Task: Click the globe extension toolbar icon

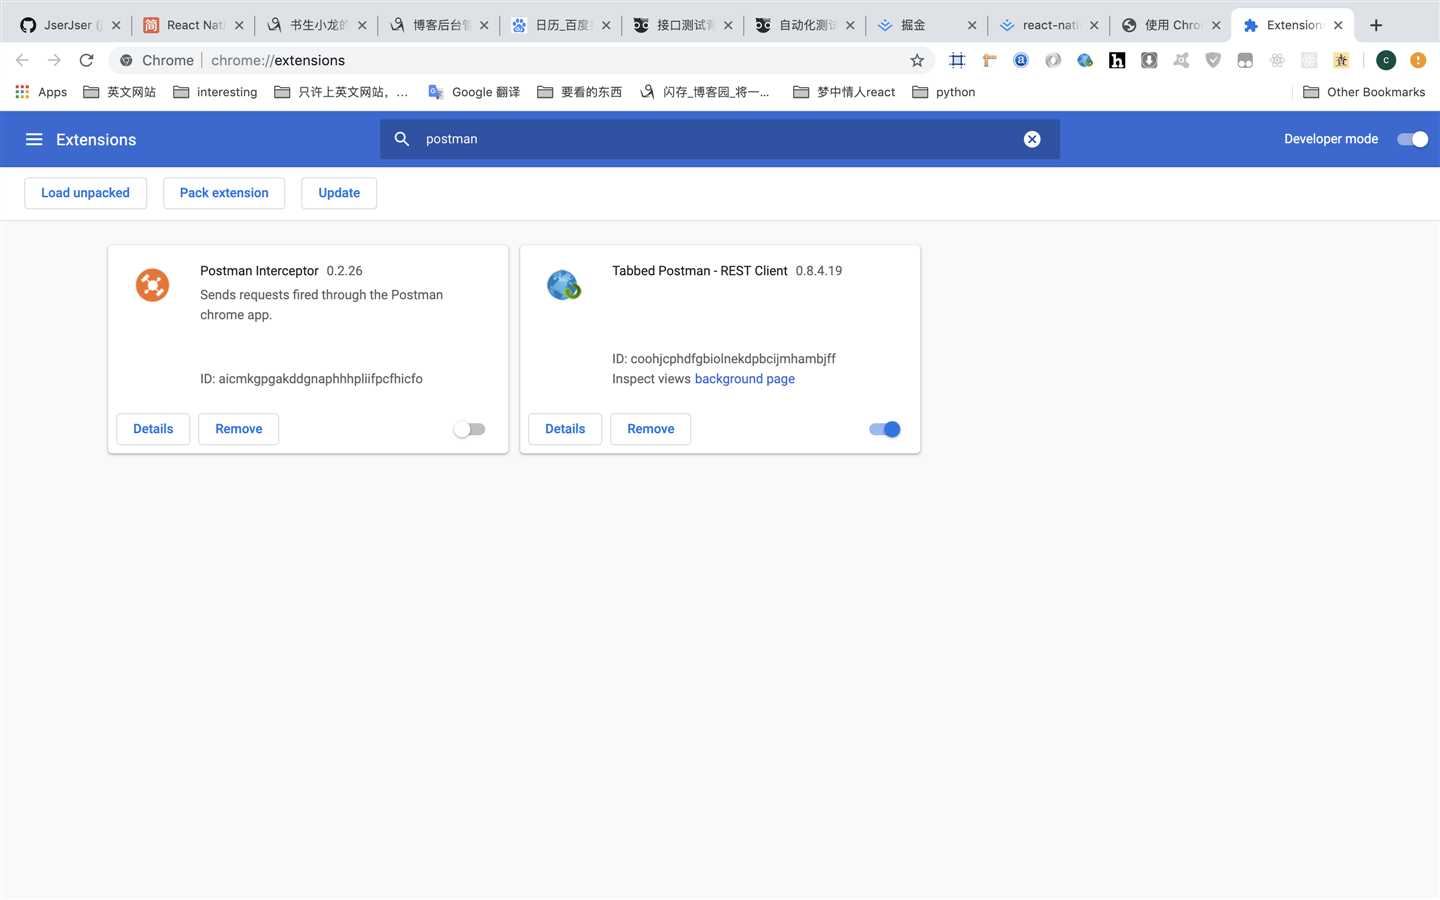Action: point(1085,60)
